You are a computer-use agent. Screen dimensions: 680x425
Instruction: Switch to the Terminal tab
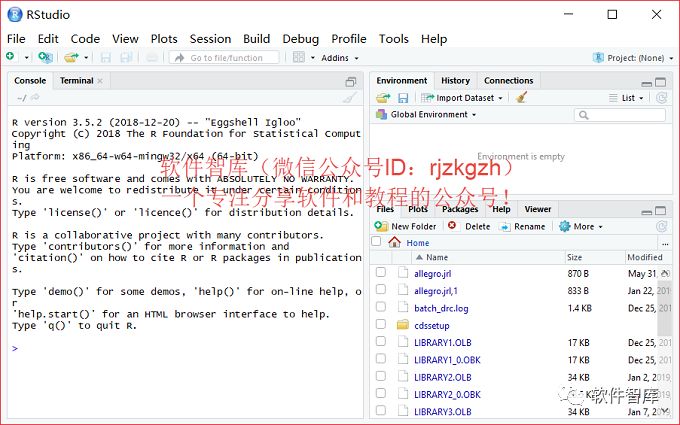[76, 81]
